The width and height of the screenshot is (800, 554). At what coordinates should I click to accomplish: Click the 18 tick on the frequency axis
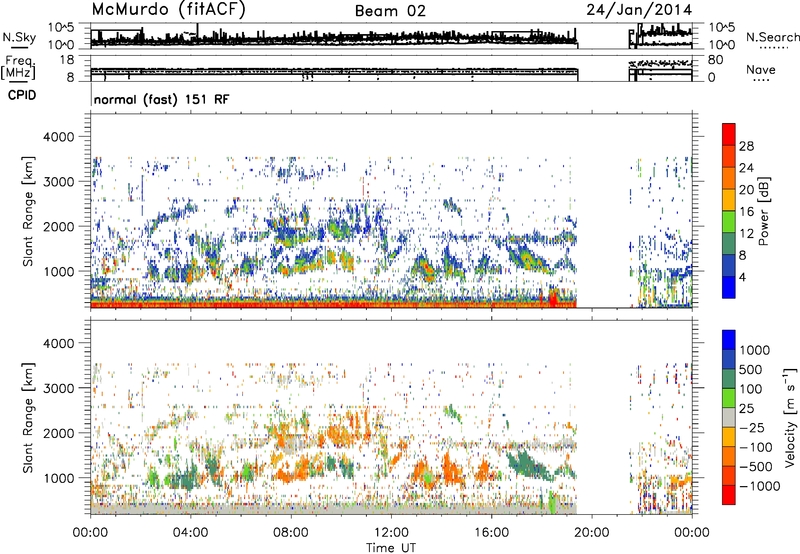tap(67, 60)
